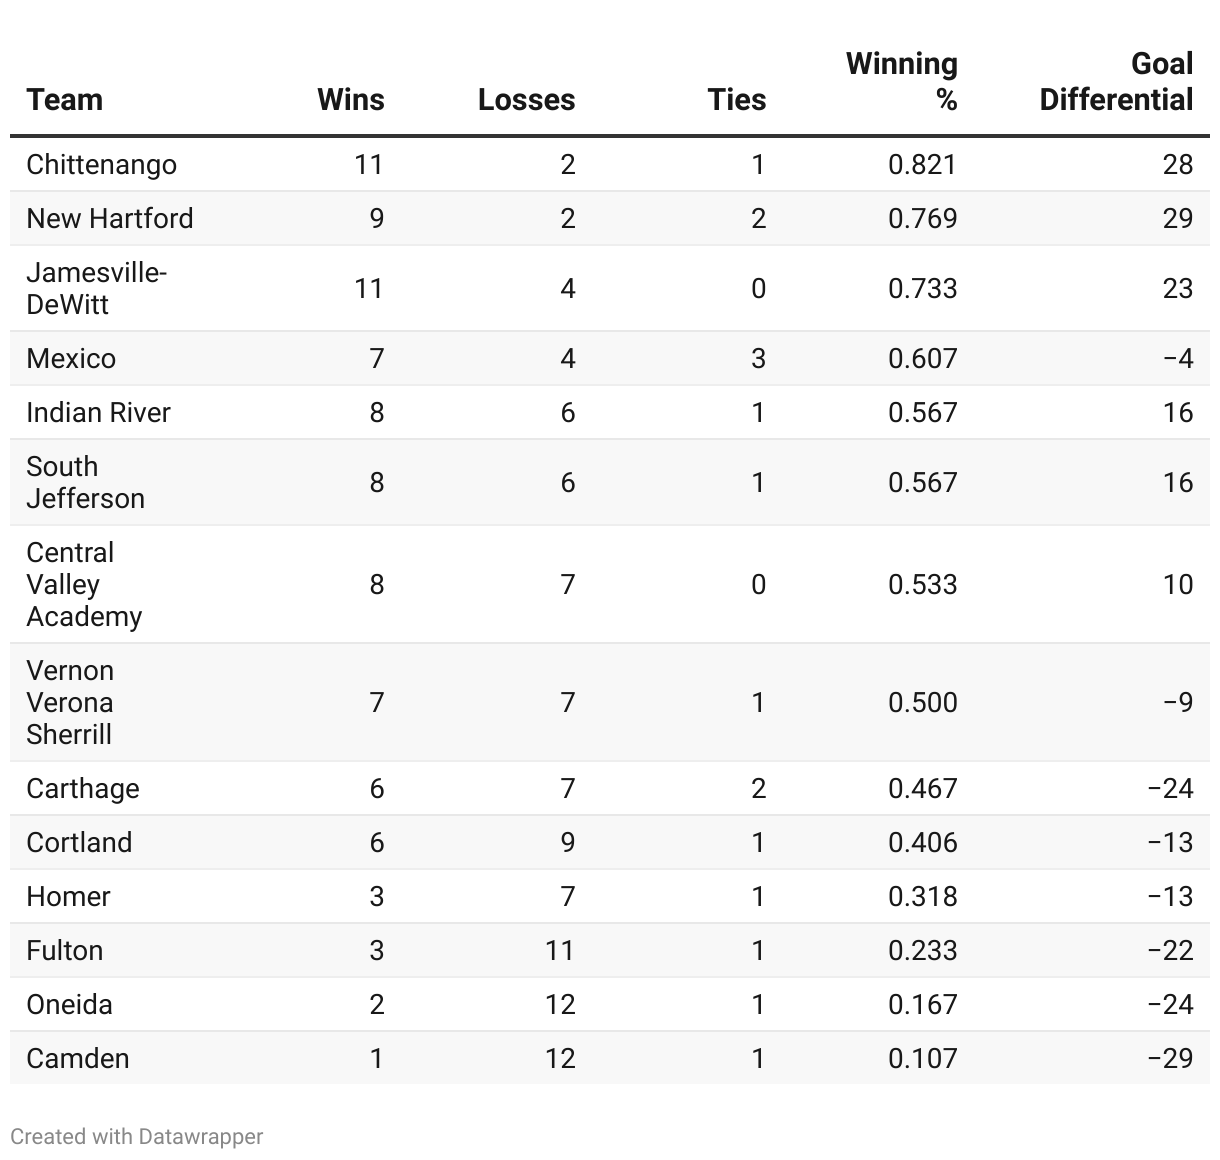Image resolution: width=1220 pixels, height=1160 pixels.
Task: Select the Jamesville-DeWitt team cell
Action: tap(96, 289)
